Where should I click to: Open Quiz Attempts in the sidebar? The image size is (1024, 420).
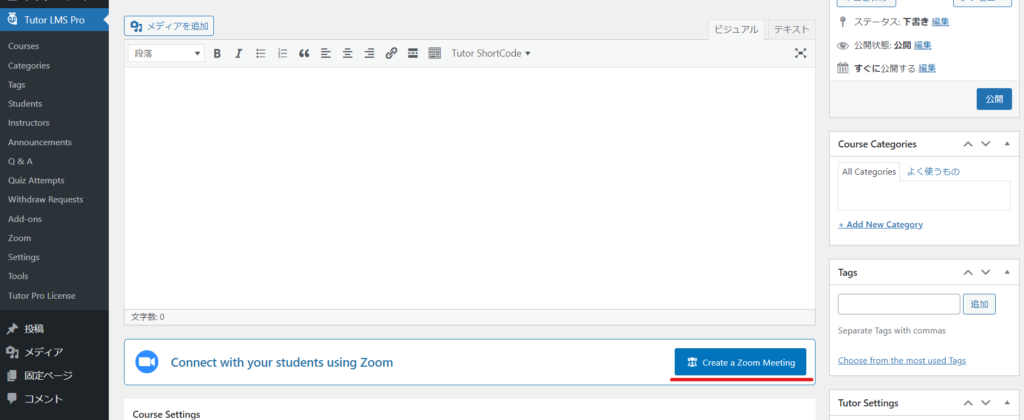[36, 180]
